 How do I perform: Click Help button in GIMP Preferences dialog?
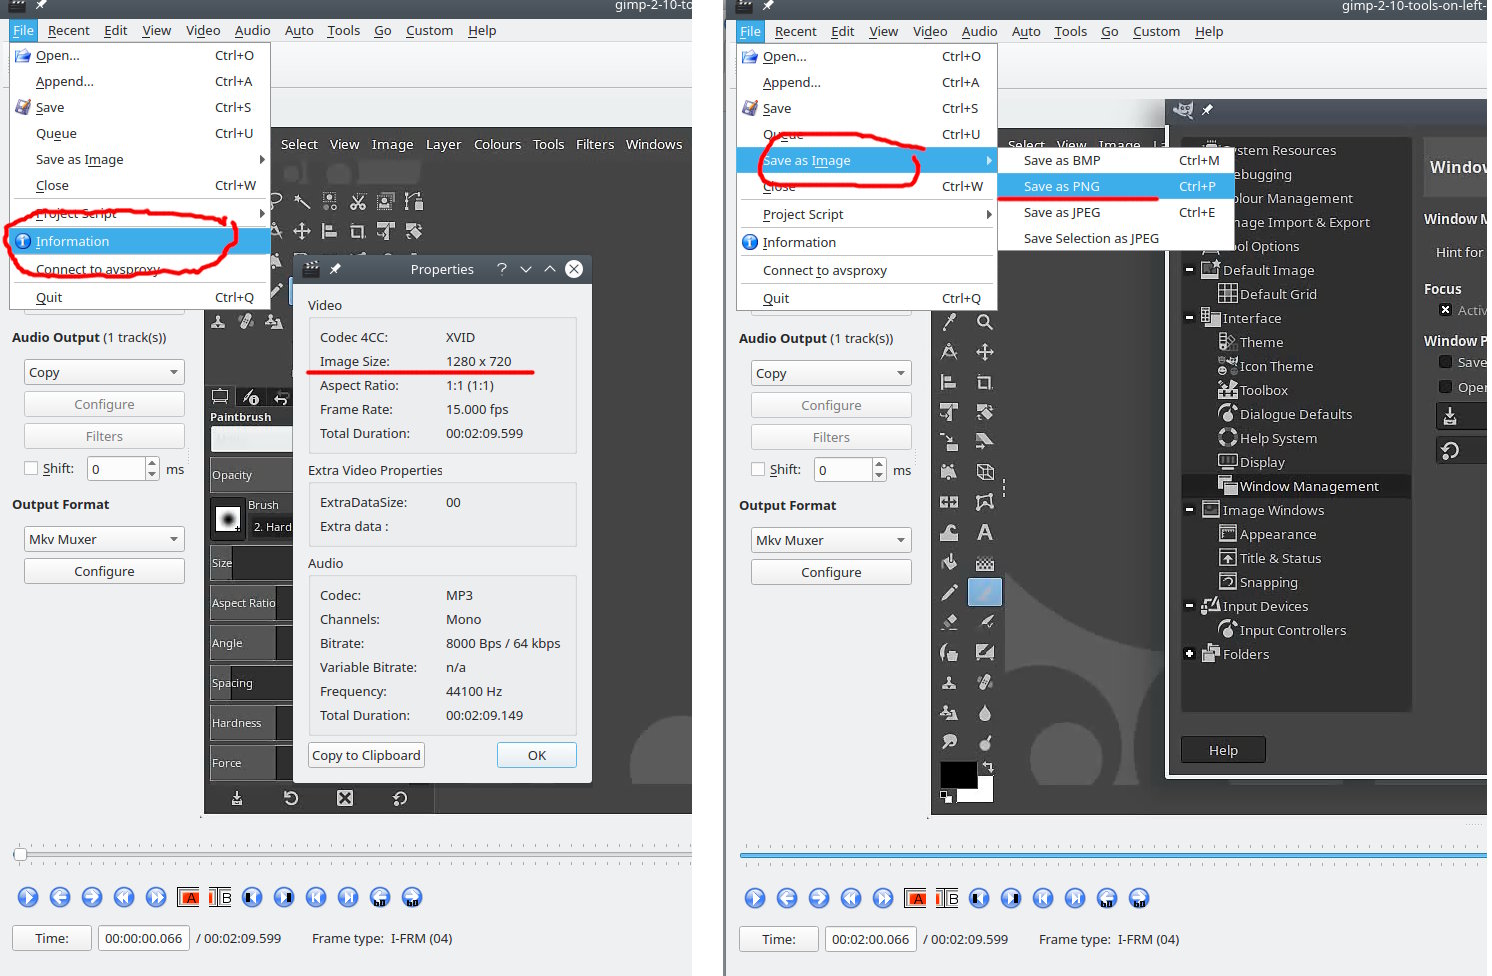point(1223,750)
